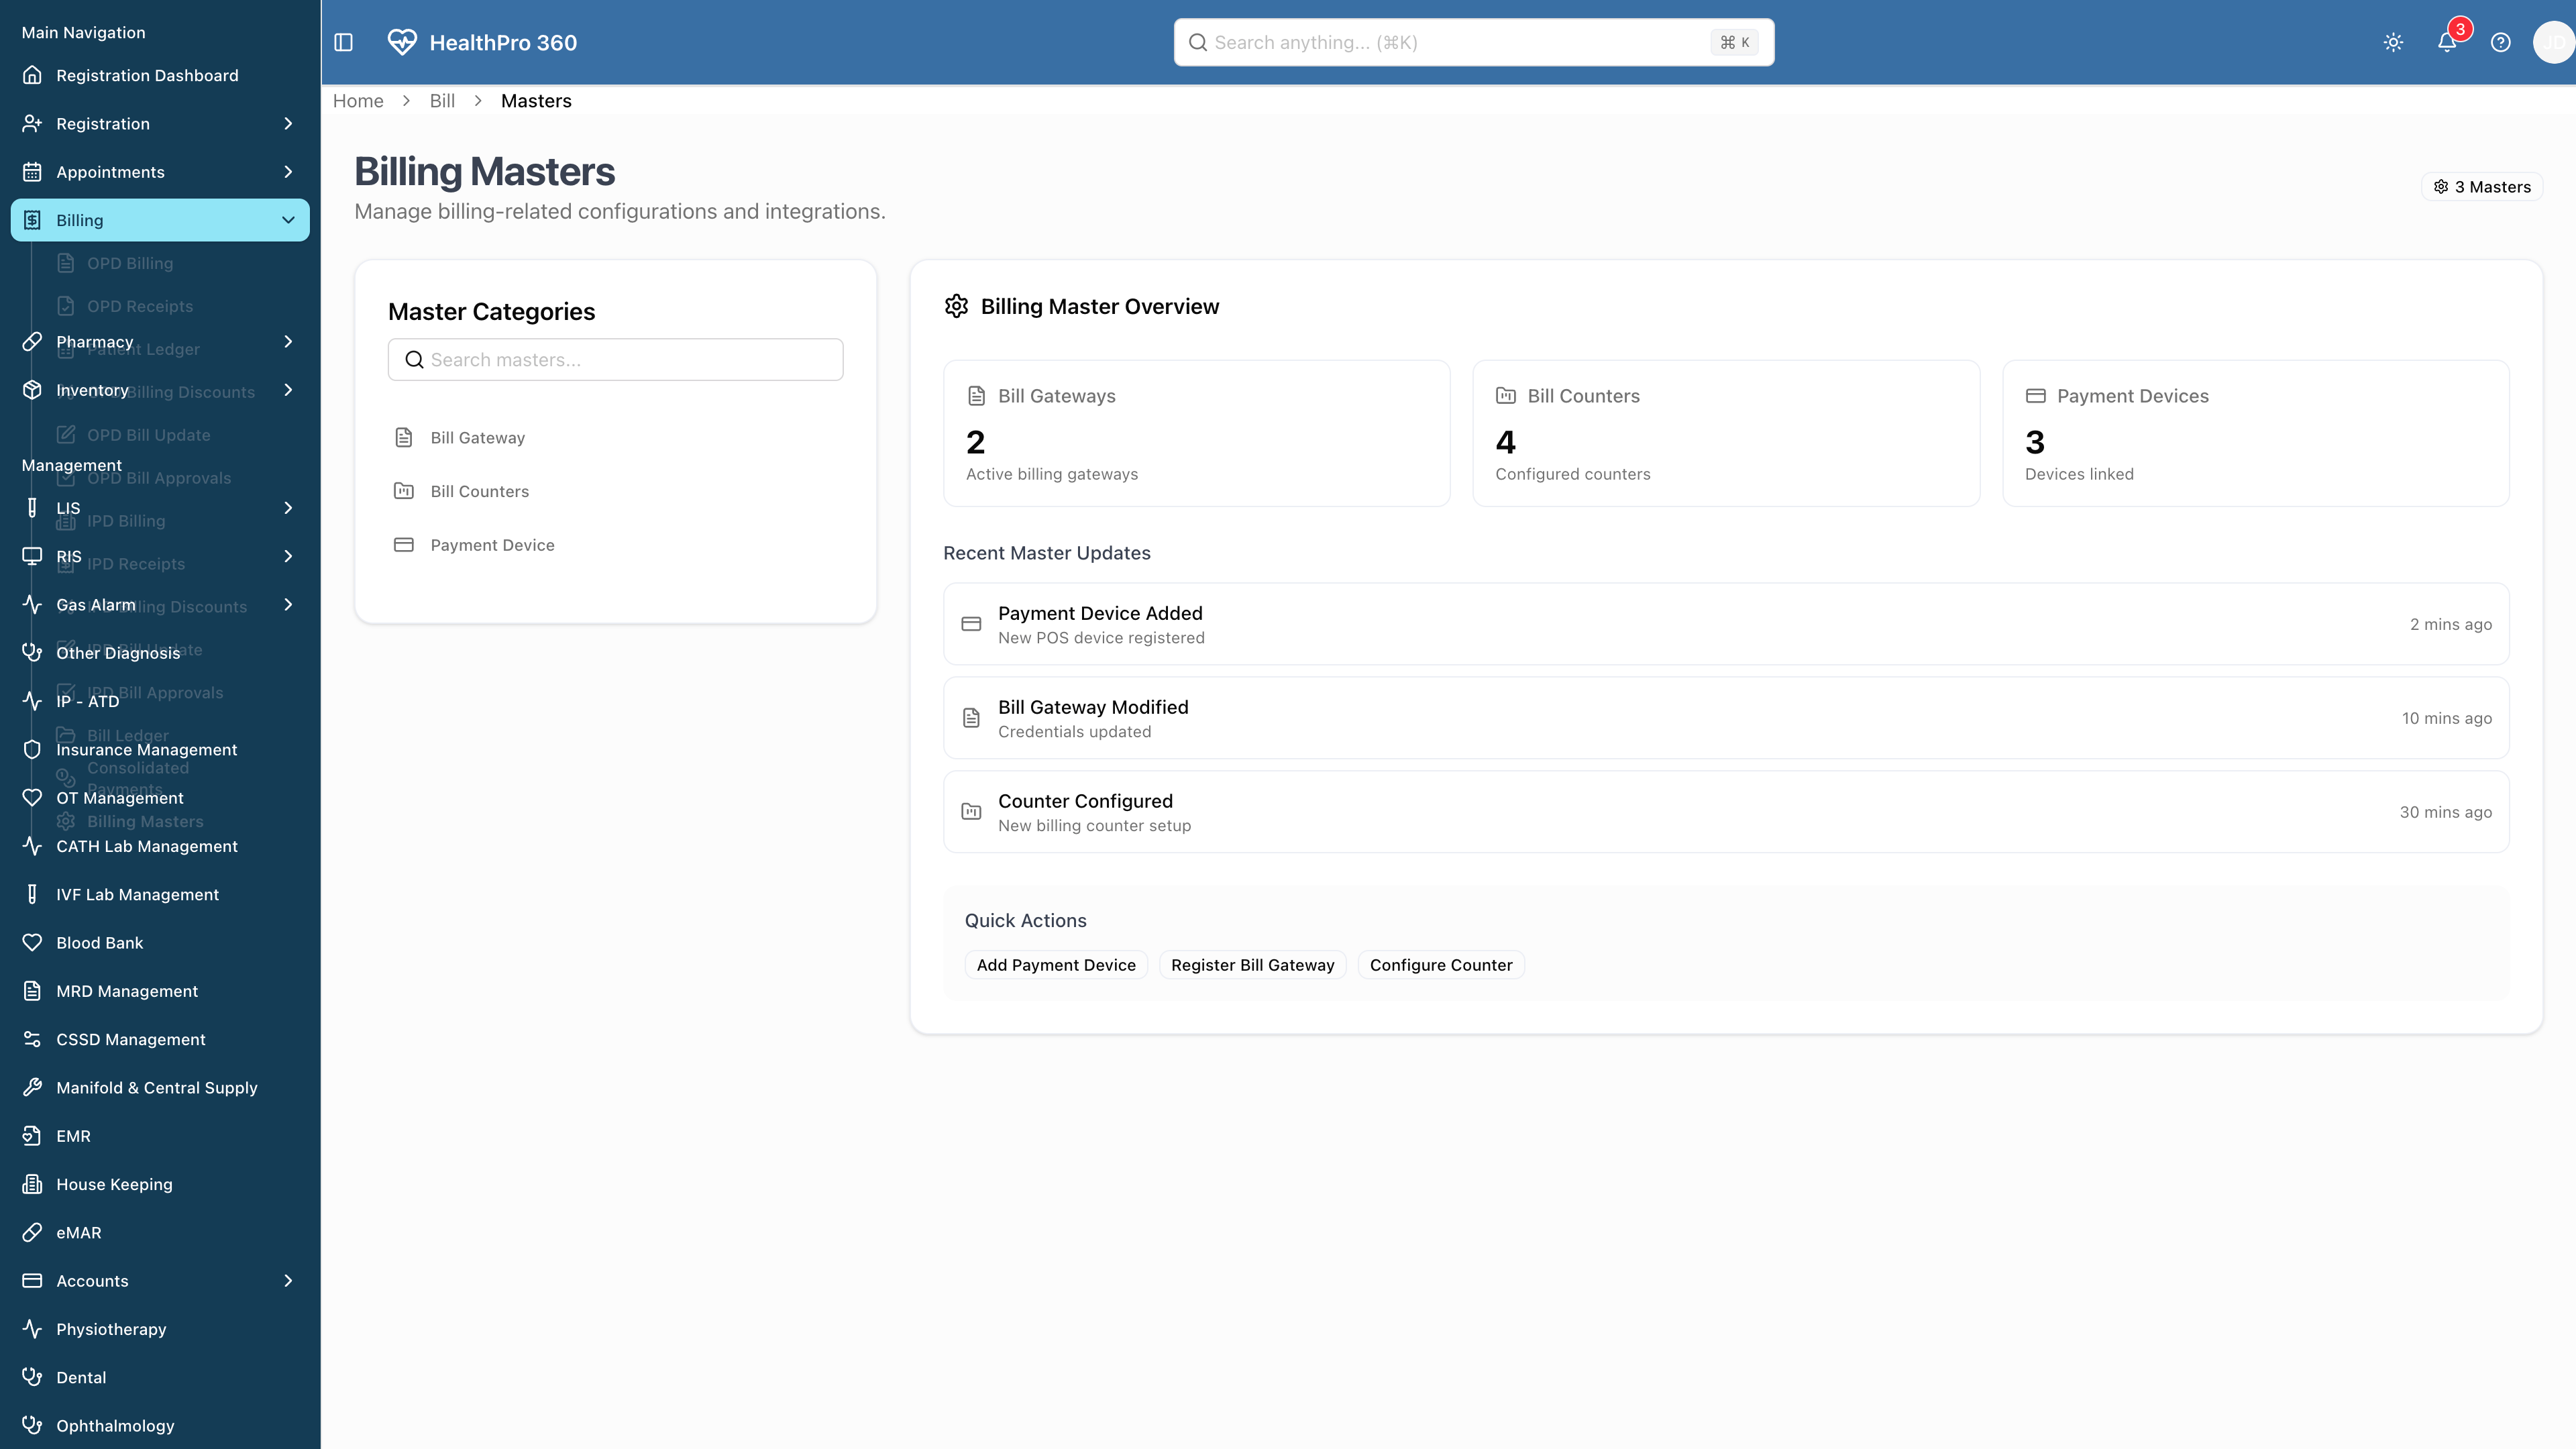The image size is (2576, 1449).
Task: Click the Manifold & Central Supply wrench icon
Action: coord(32,1087)
